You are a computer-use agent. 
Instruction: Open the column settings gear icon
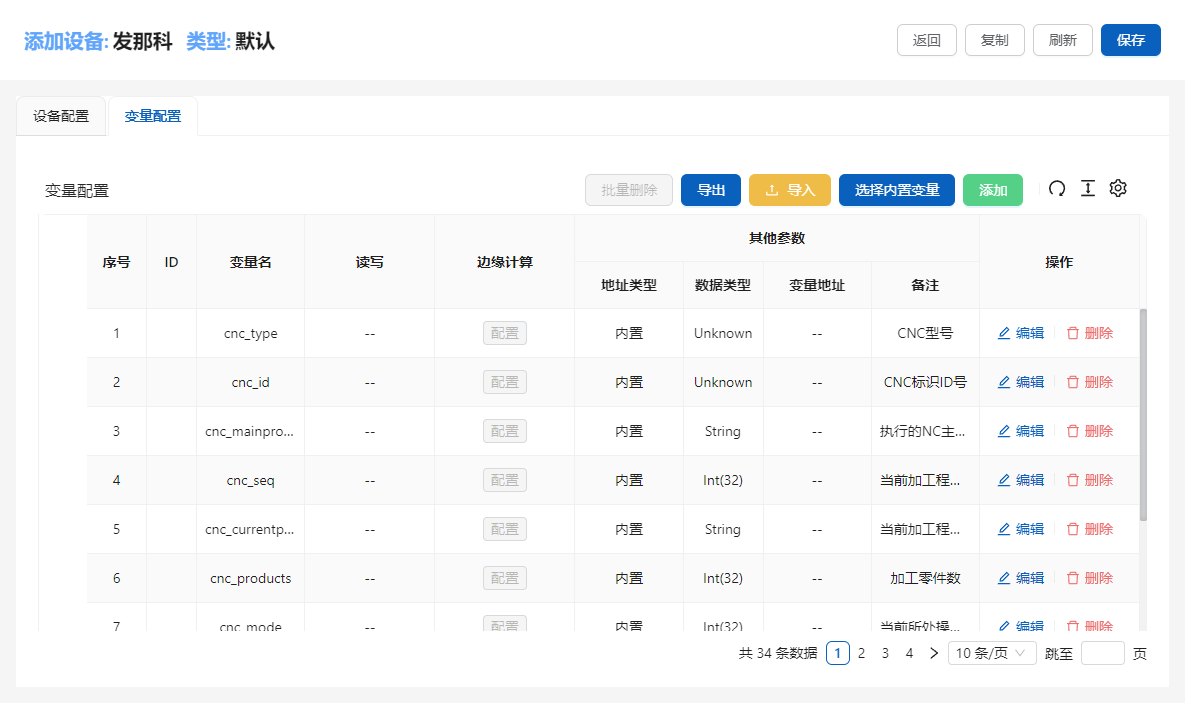pyautogui.click(x=1118, y=189)
